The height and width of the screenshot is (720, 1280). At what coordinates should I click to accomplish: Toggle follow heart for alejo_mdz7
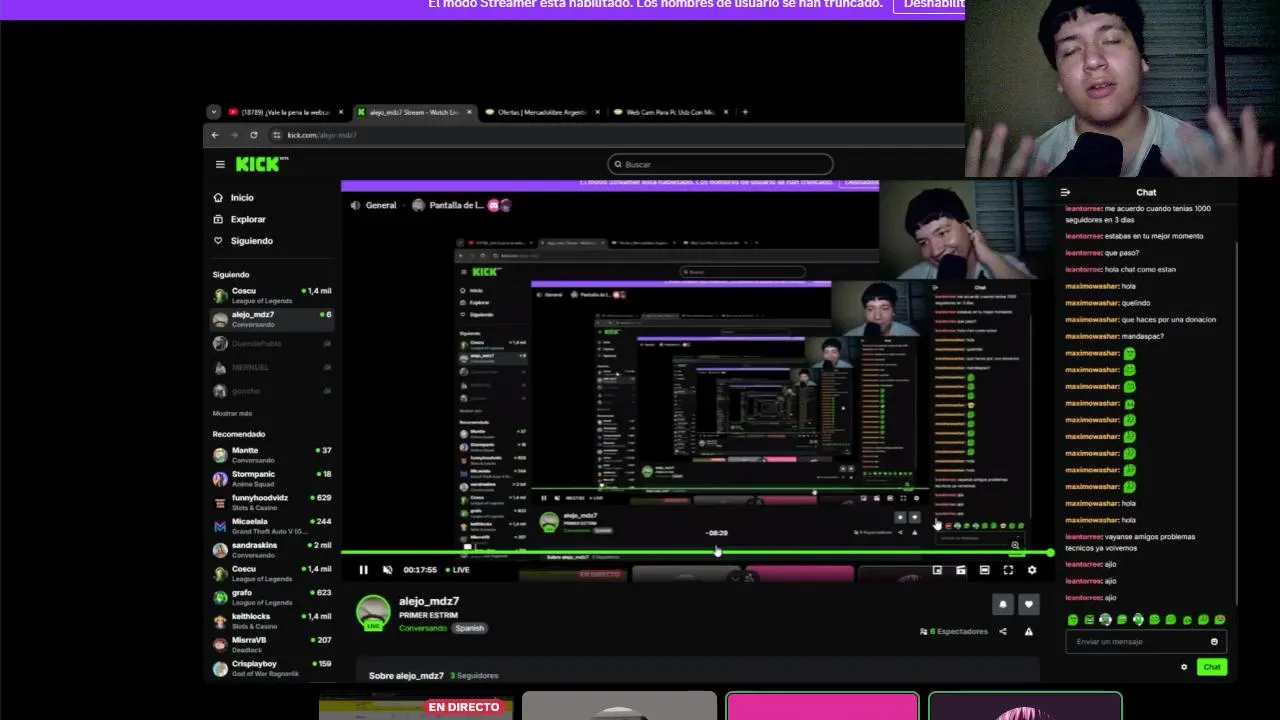click(x=1028, y=604)
